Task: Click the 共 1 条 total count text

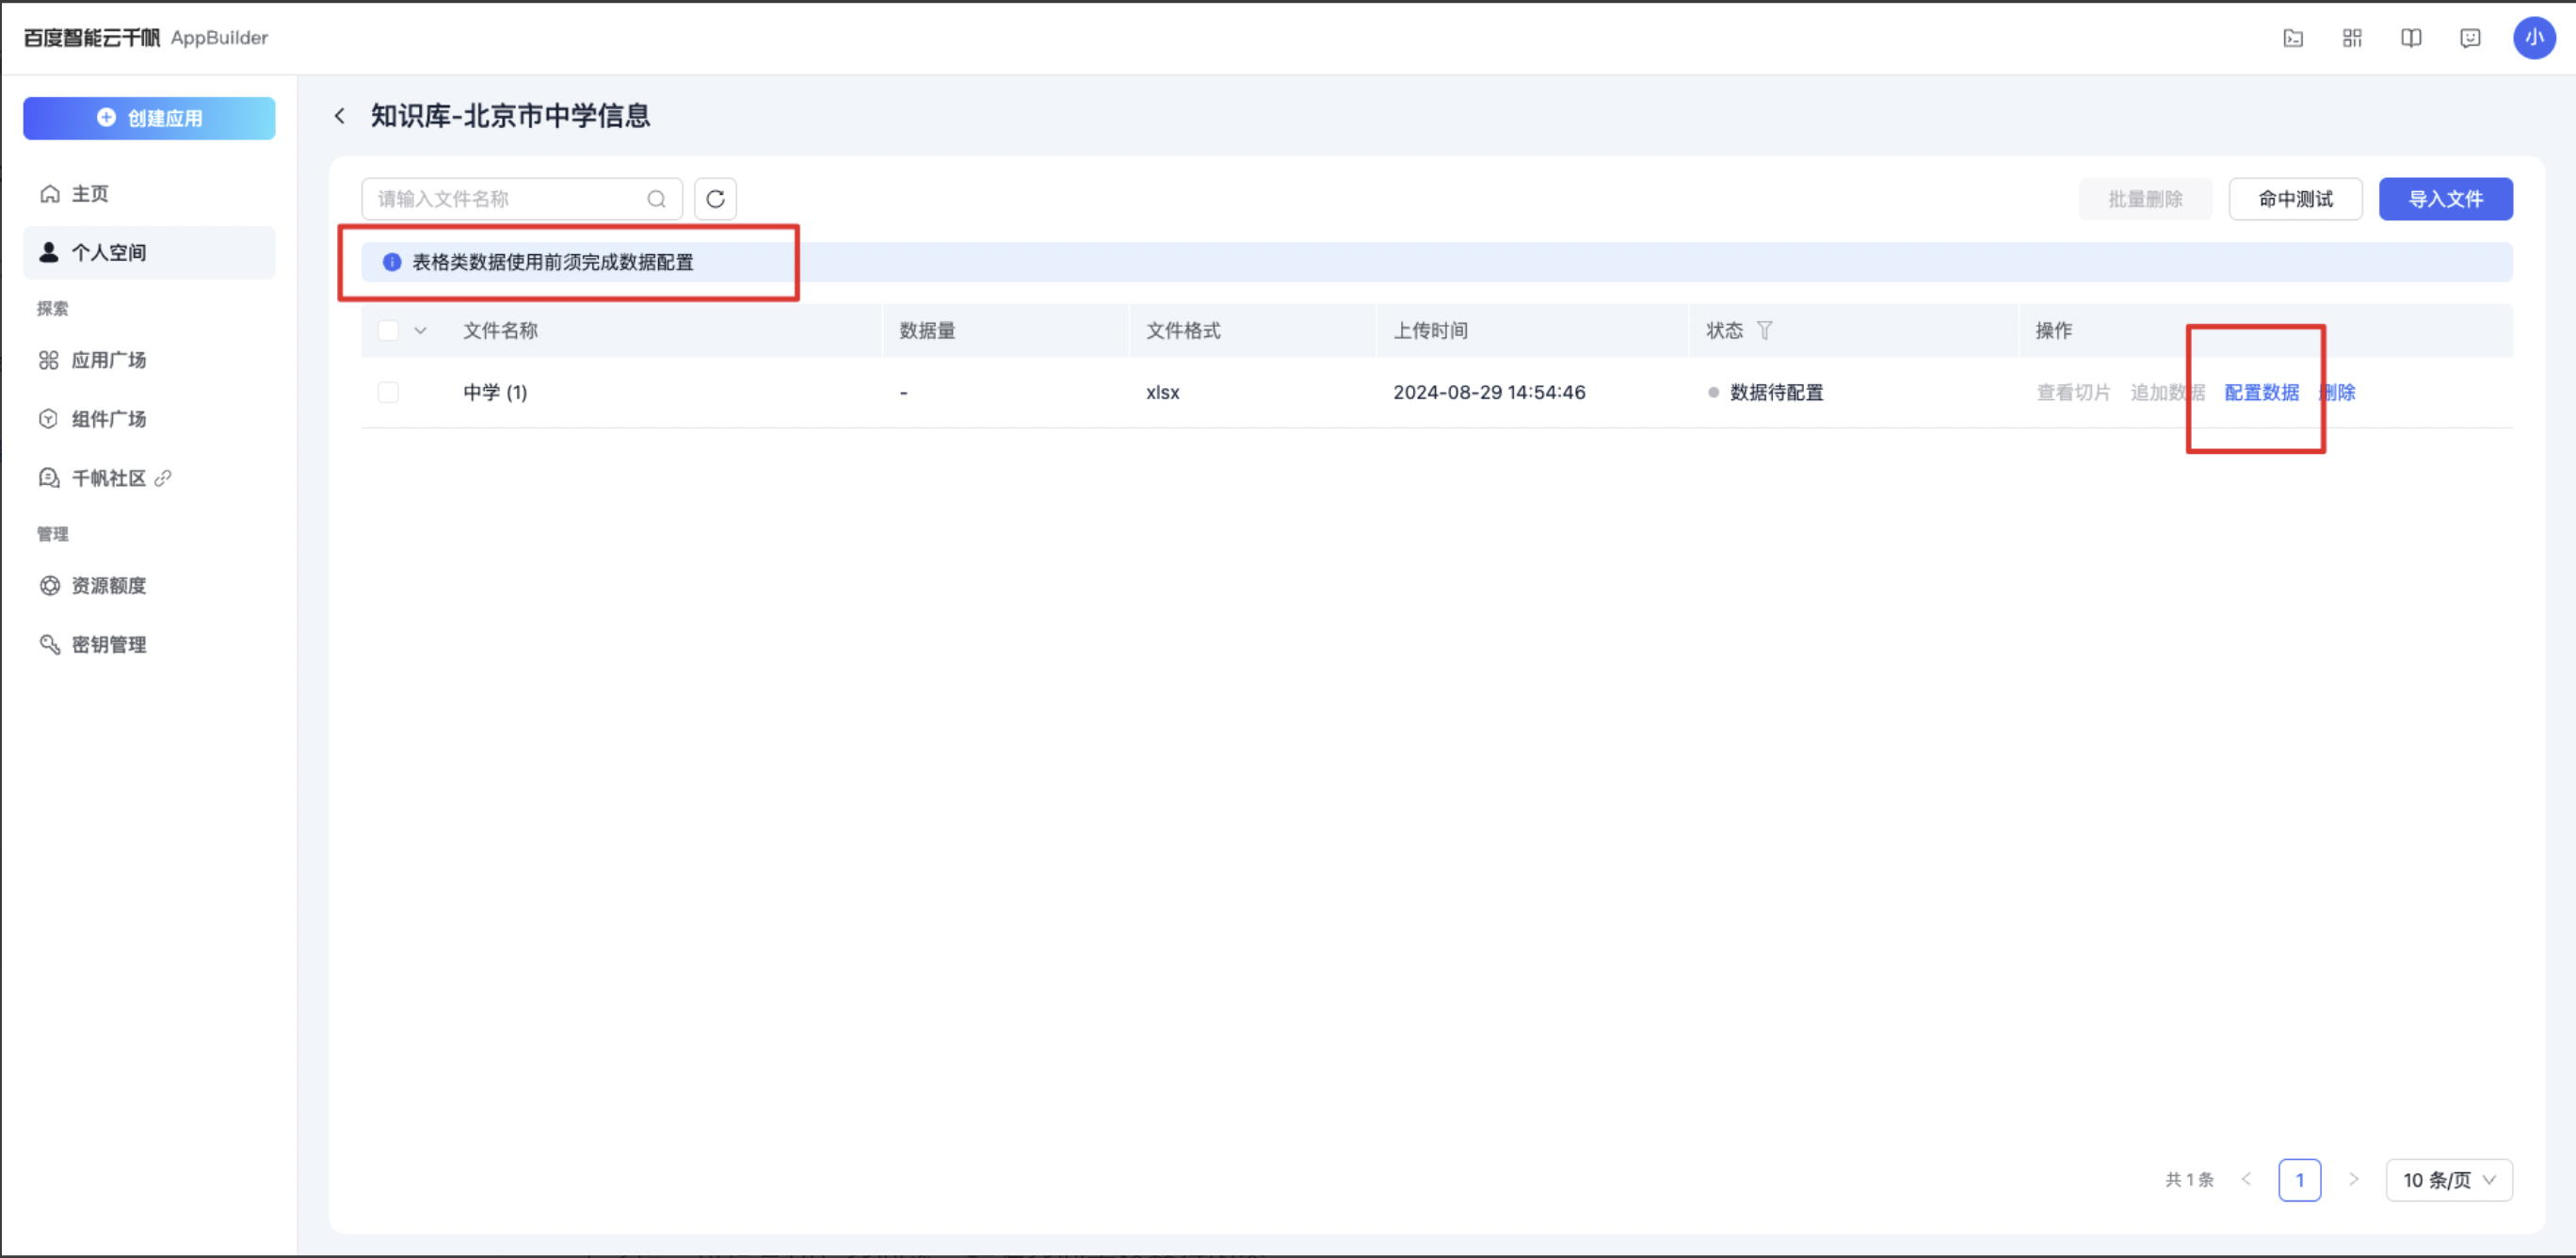Action: 2189,1180
